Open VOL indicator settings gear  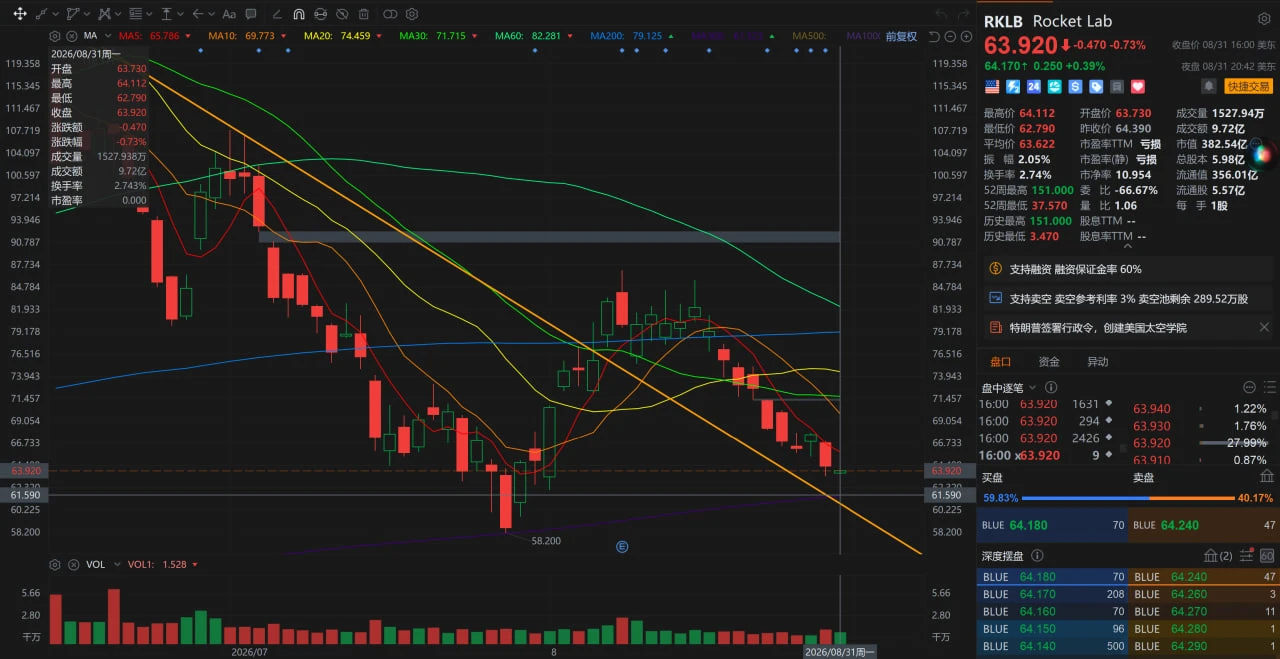pos(55,564)
